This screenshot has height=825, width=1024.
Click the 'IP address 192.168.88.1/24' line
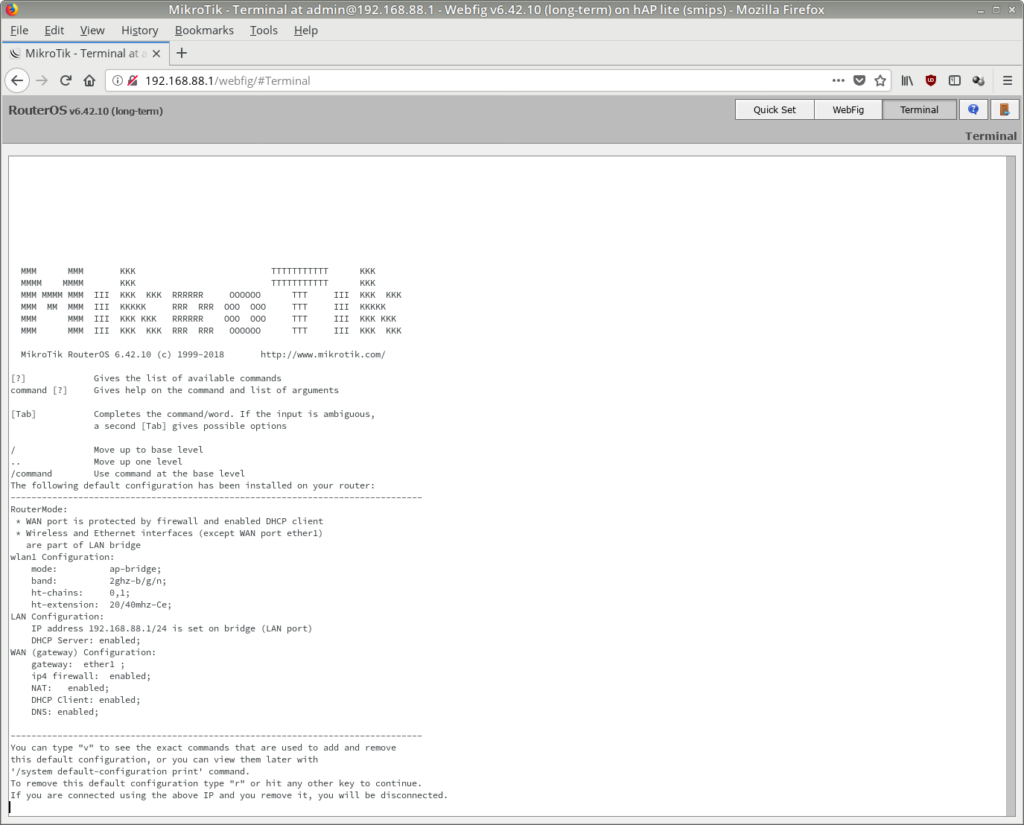coord(172,628)
